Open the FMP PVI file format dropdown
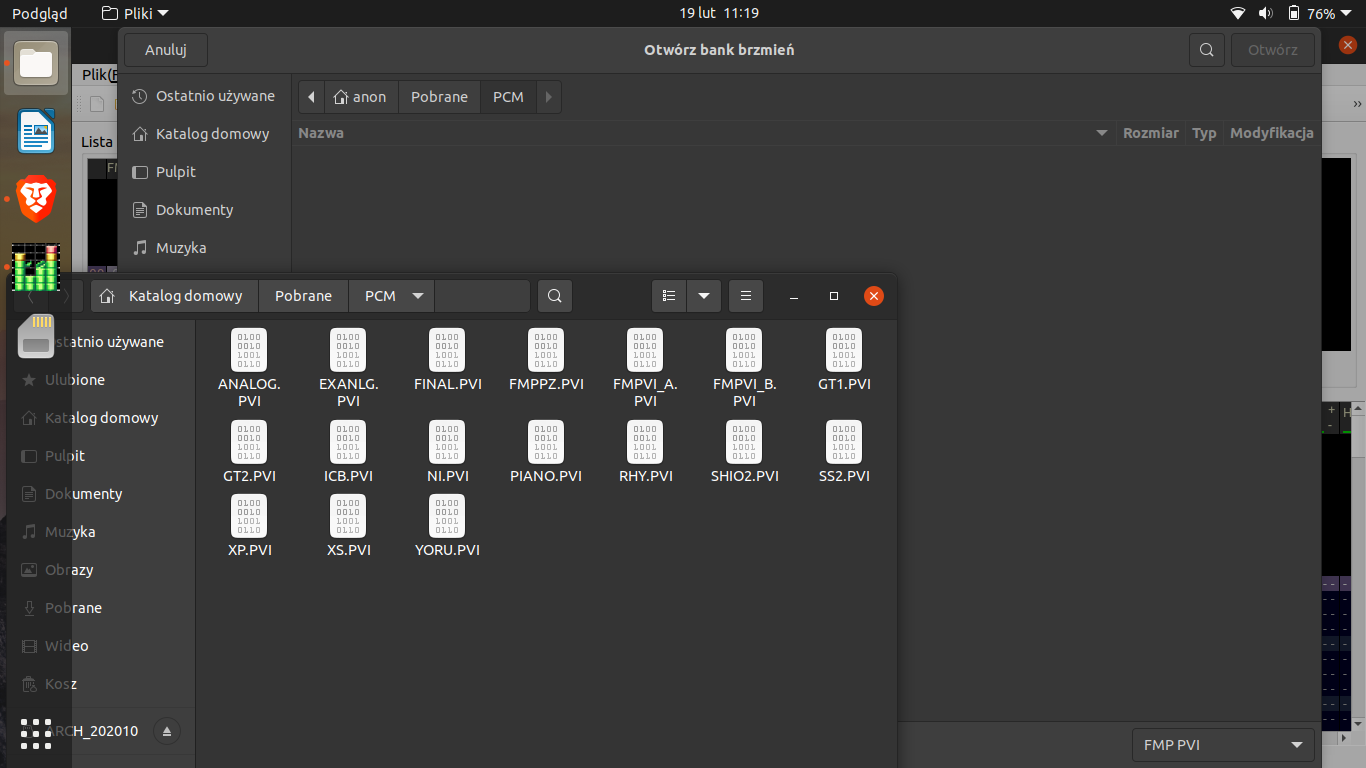Image resolution: width=1366 pixels, height=768 pixels. point(1222,744)
